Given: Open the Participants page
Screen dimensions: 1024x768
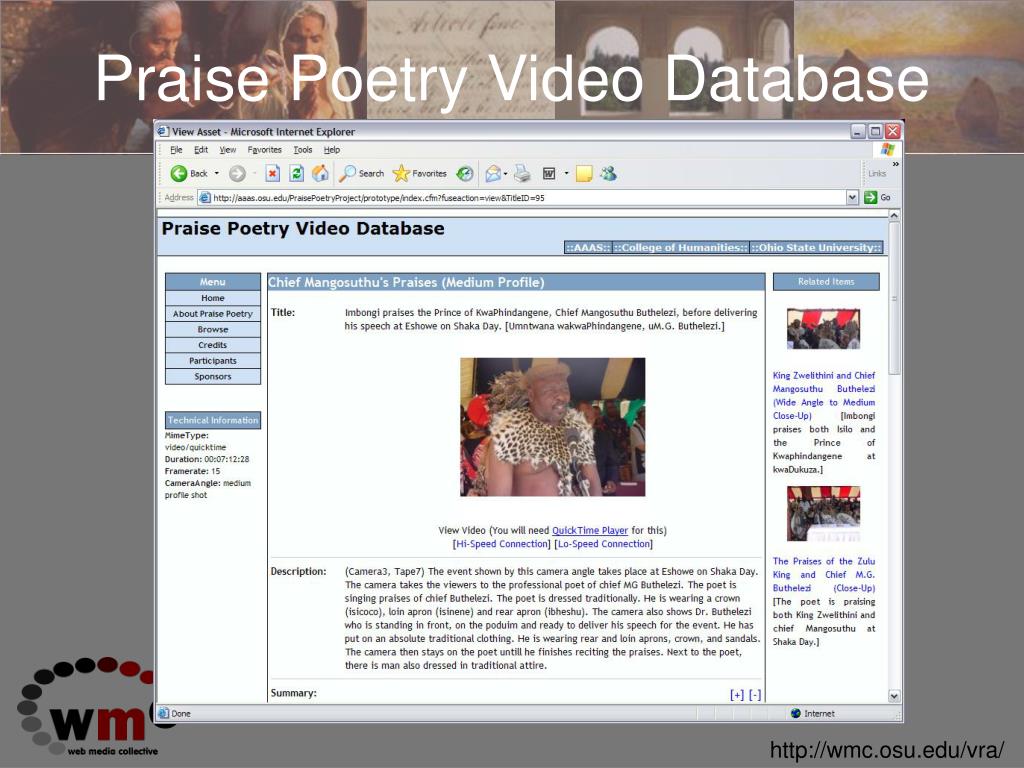Looking at the screenshot, I should (x=213, y=360).
